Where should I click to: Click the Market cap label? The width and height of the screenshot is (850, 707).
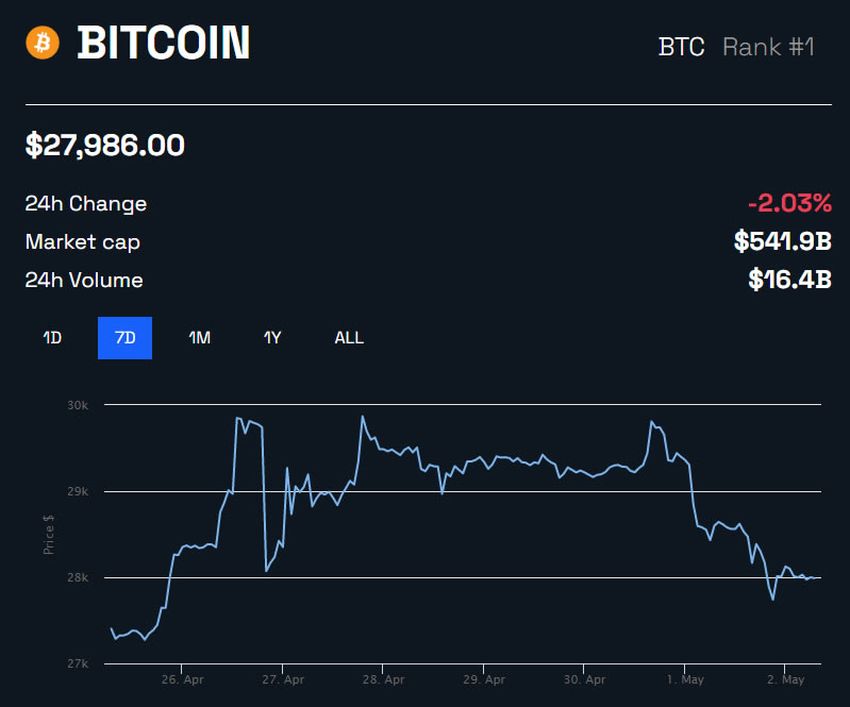[x=82, y=242]
